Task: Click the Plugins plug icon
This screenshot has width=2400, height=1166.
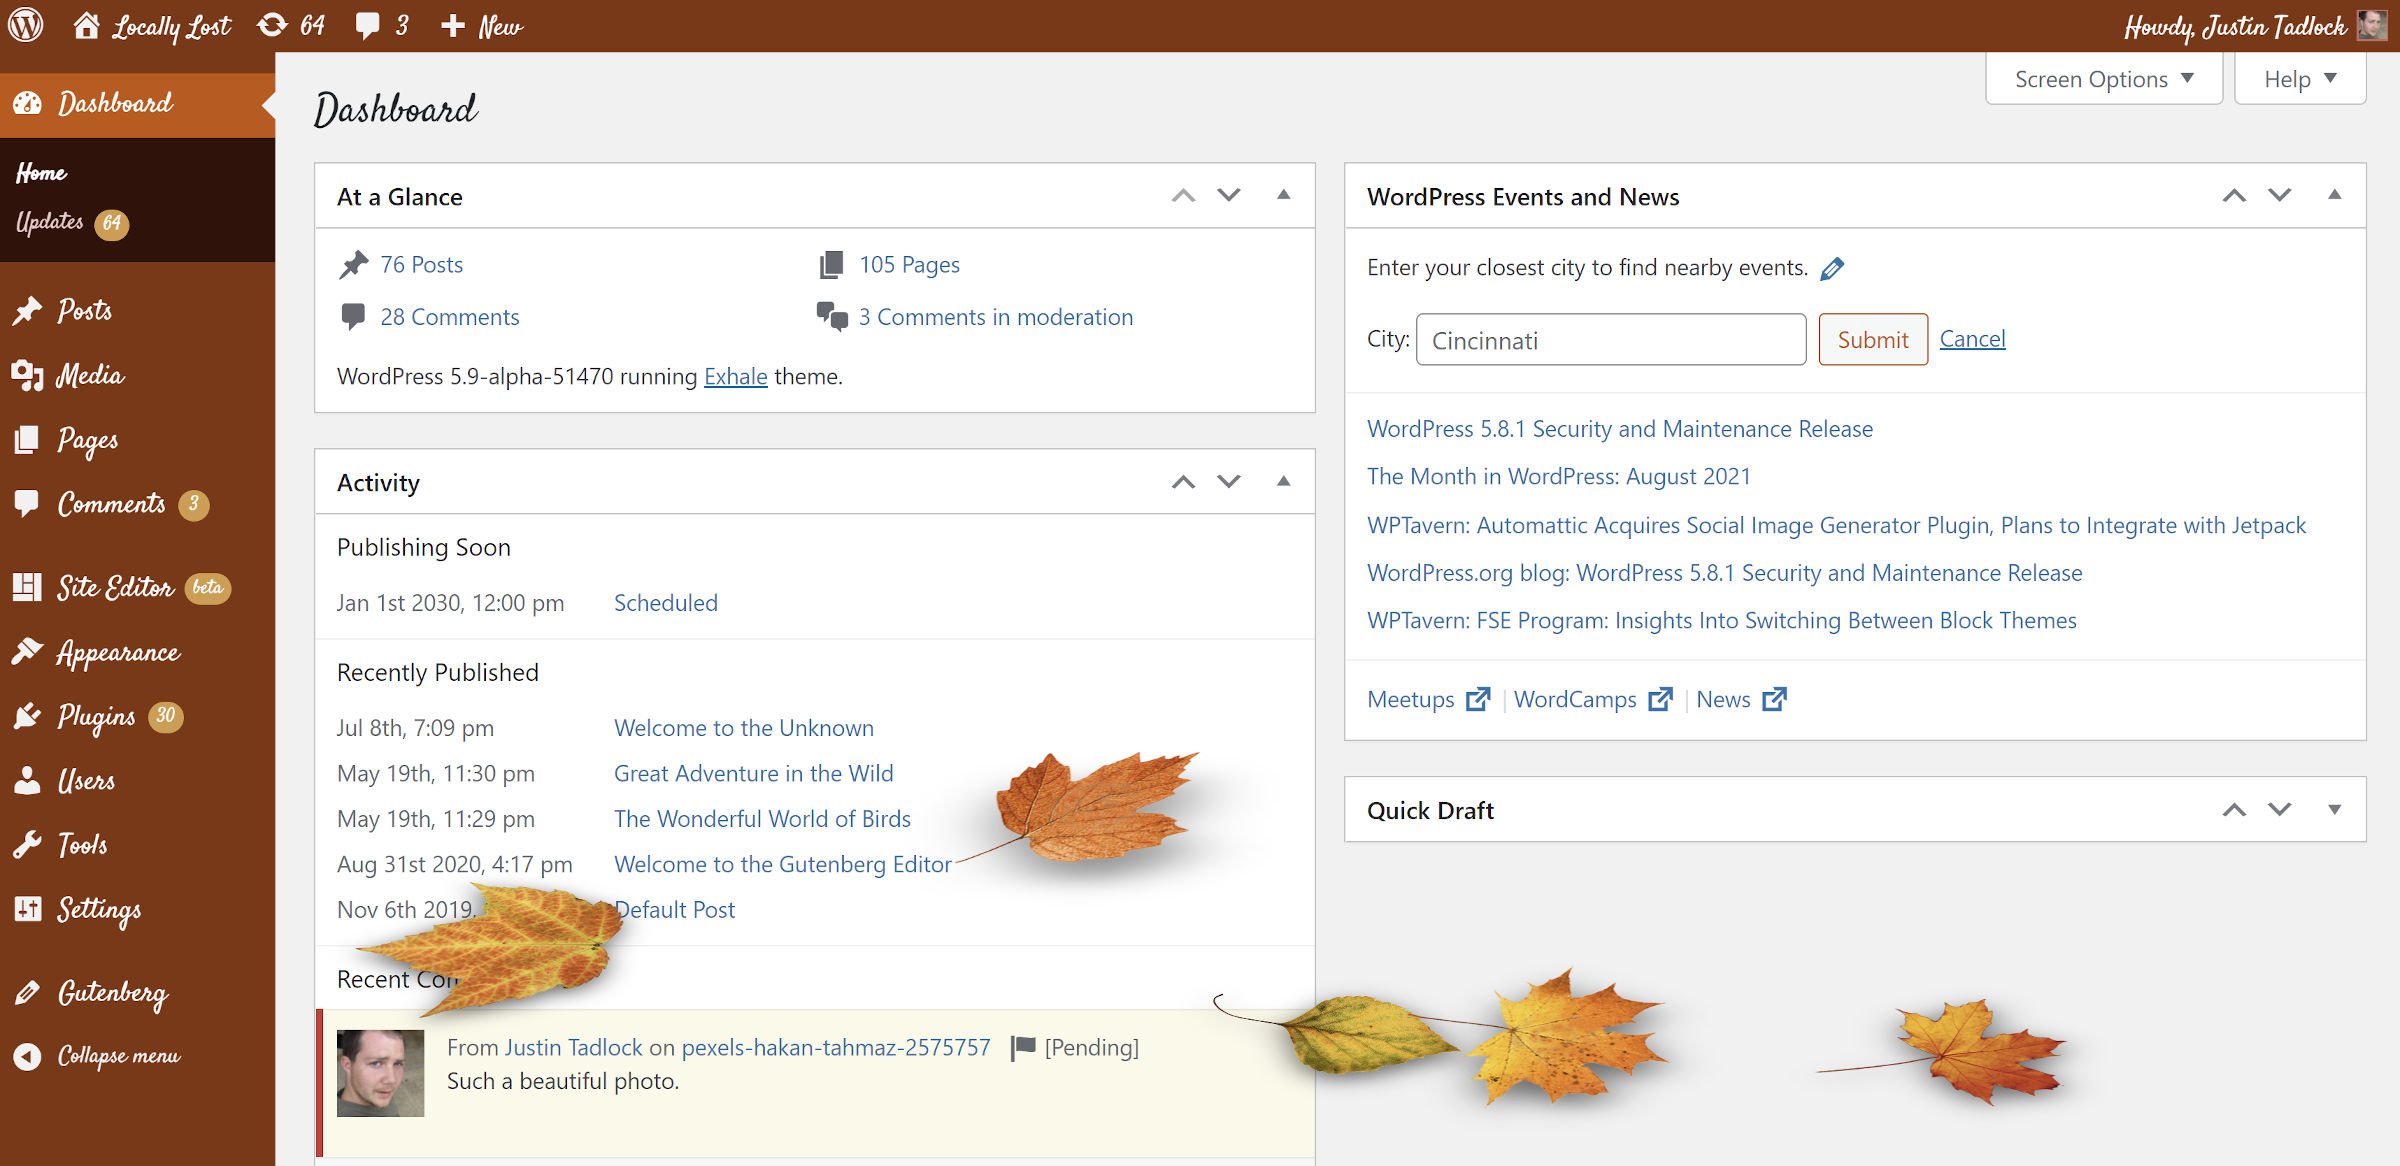Action: (29, 716)
